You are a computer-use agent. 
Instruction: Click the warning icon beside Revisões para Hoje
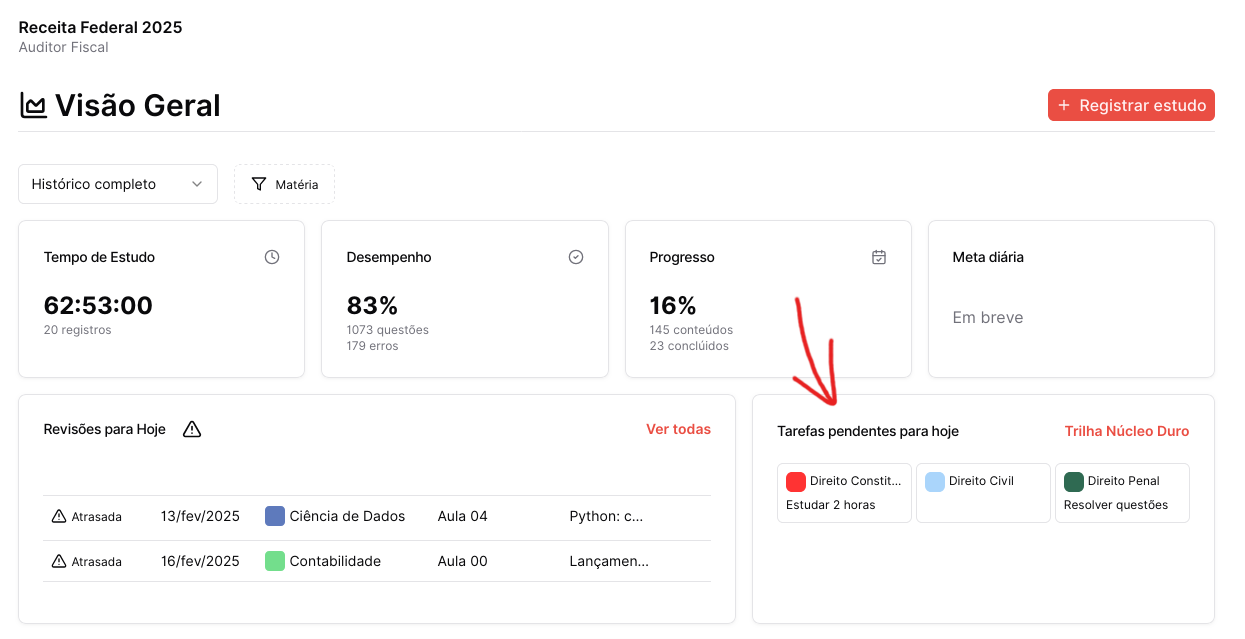click(x=192, y=429)
